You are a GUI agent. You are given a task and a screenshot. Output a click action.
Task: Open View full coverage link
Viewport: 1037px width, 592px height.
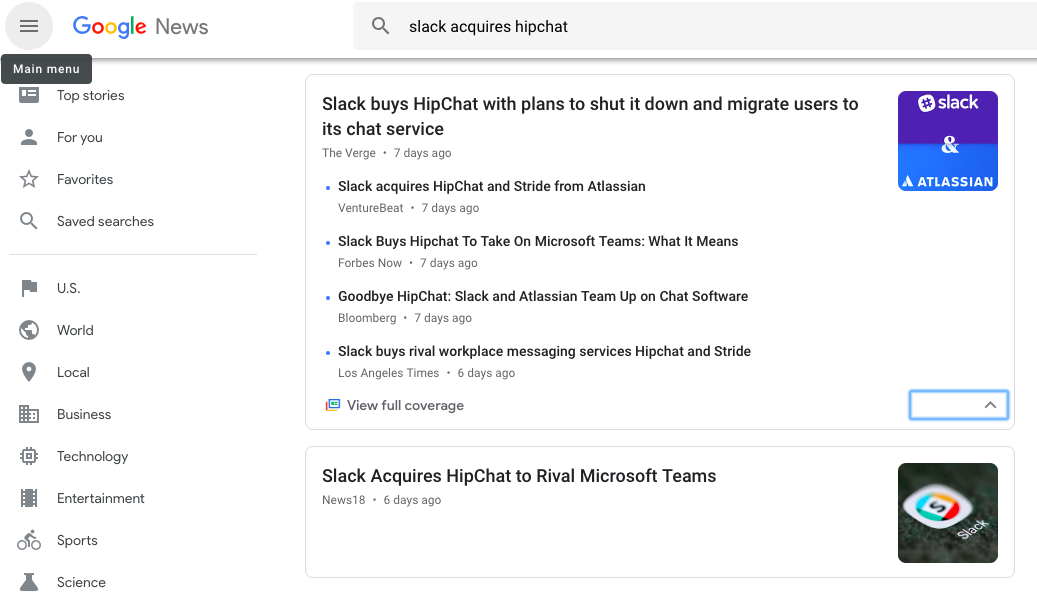point(405,405)
